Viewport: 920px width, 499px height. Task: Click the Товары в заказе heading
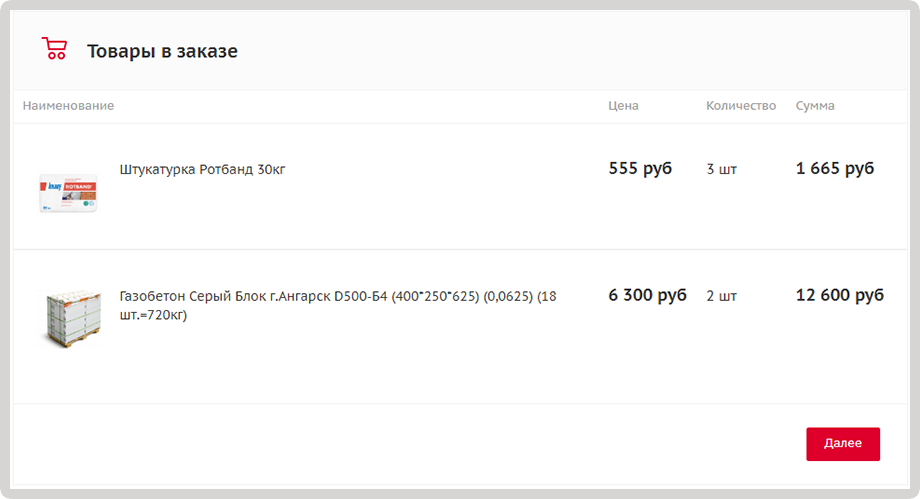pyautogui.click(x=163, y=51)
